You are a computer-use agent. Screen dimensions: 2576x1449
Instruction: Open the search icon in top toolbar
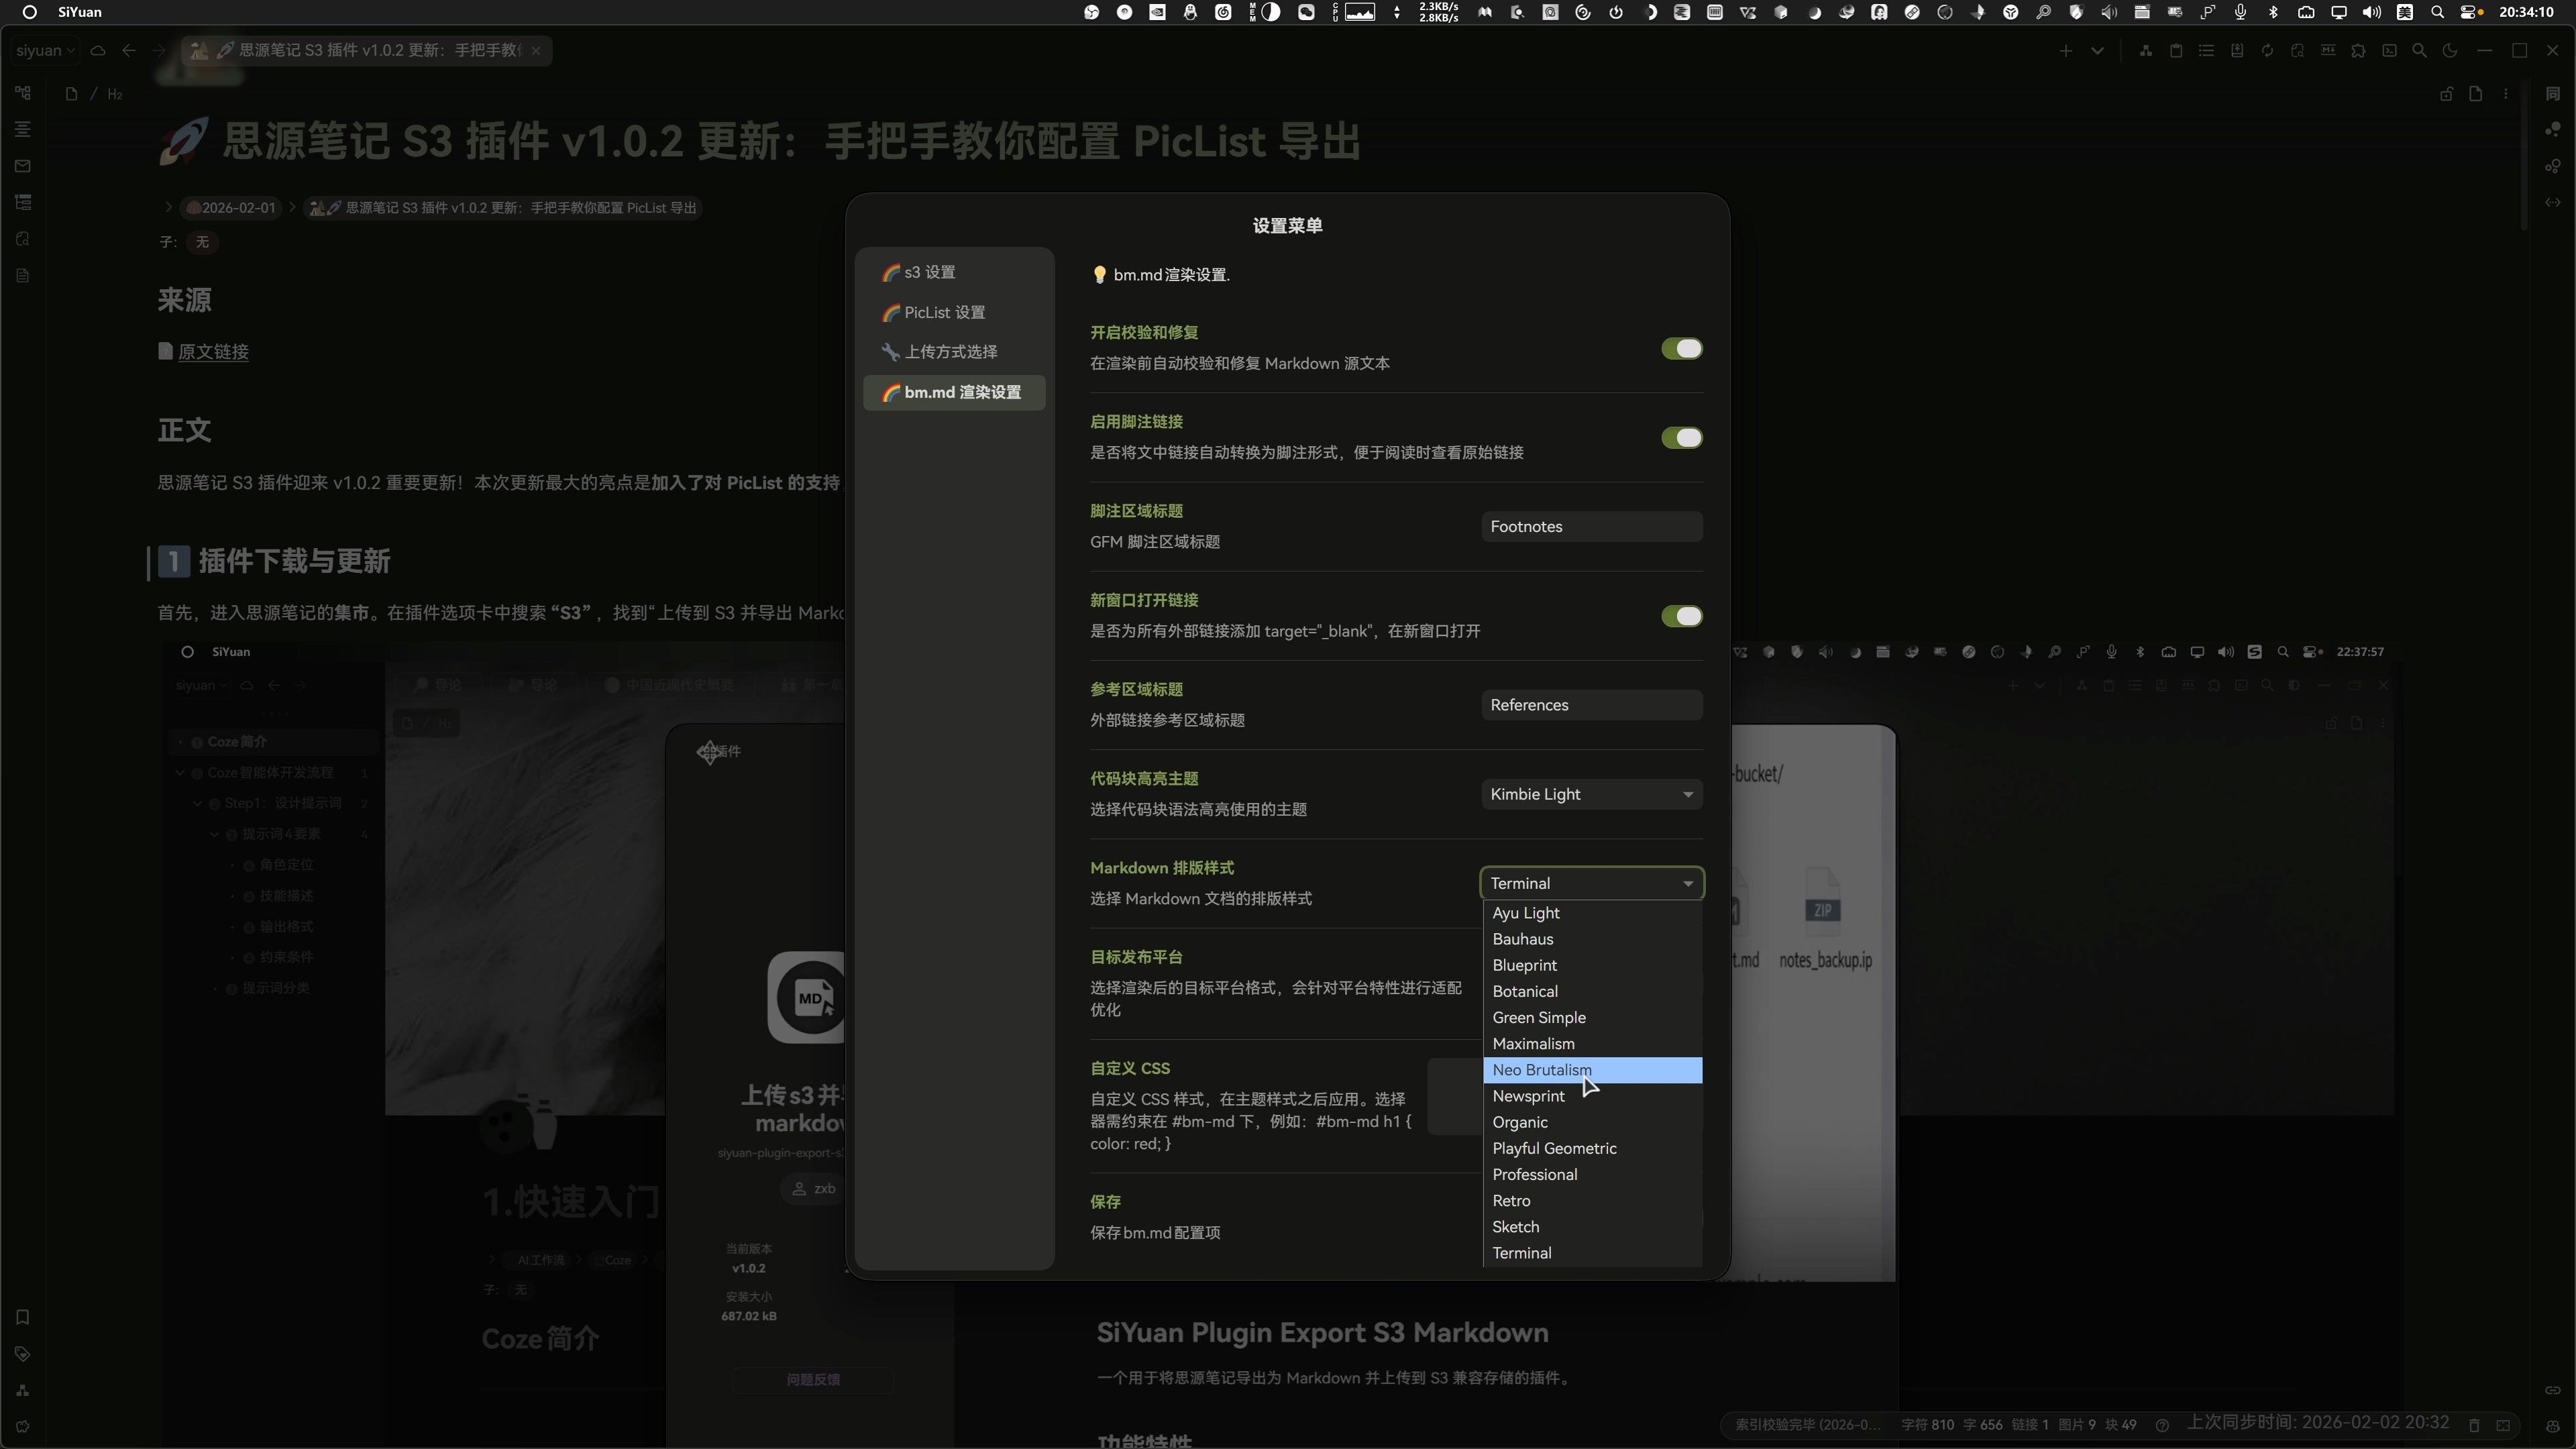(x=2419, y=50)
